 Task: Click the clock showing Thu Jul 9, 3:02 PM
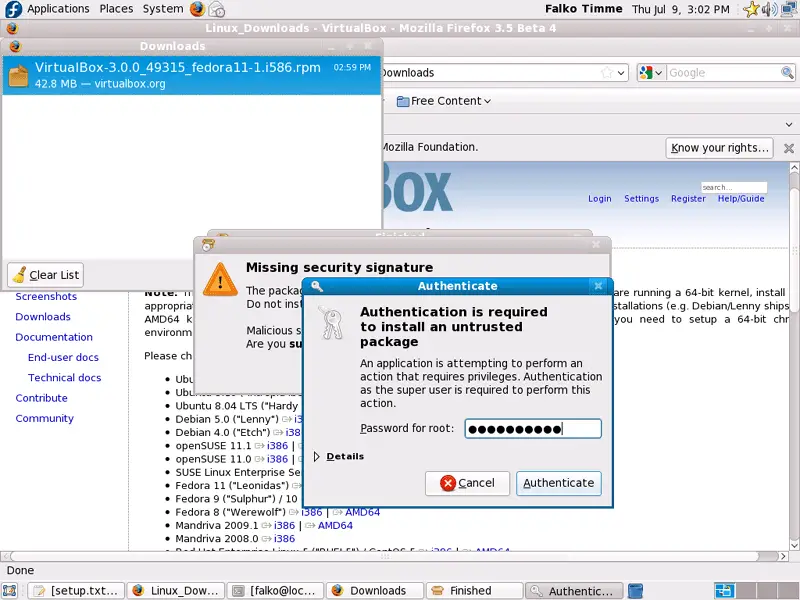[681, 9]
